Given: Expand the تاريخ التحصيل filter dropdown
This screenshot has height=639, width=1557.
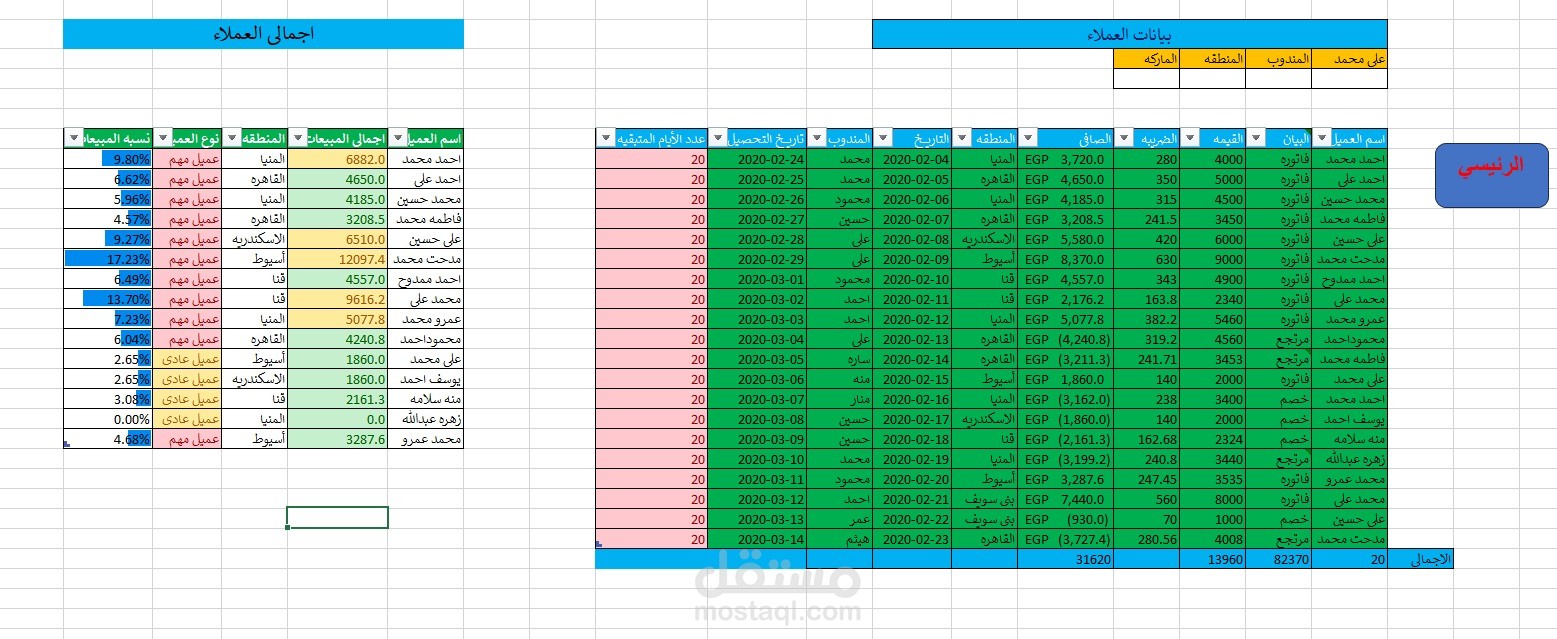Looking at the screenshot, I should click(718, 139).
